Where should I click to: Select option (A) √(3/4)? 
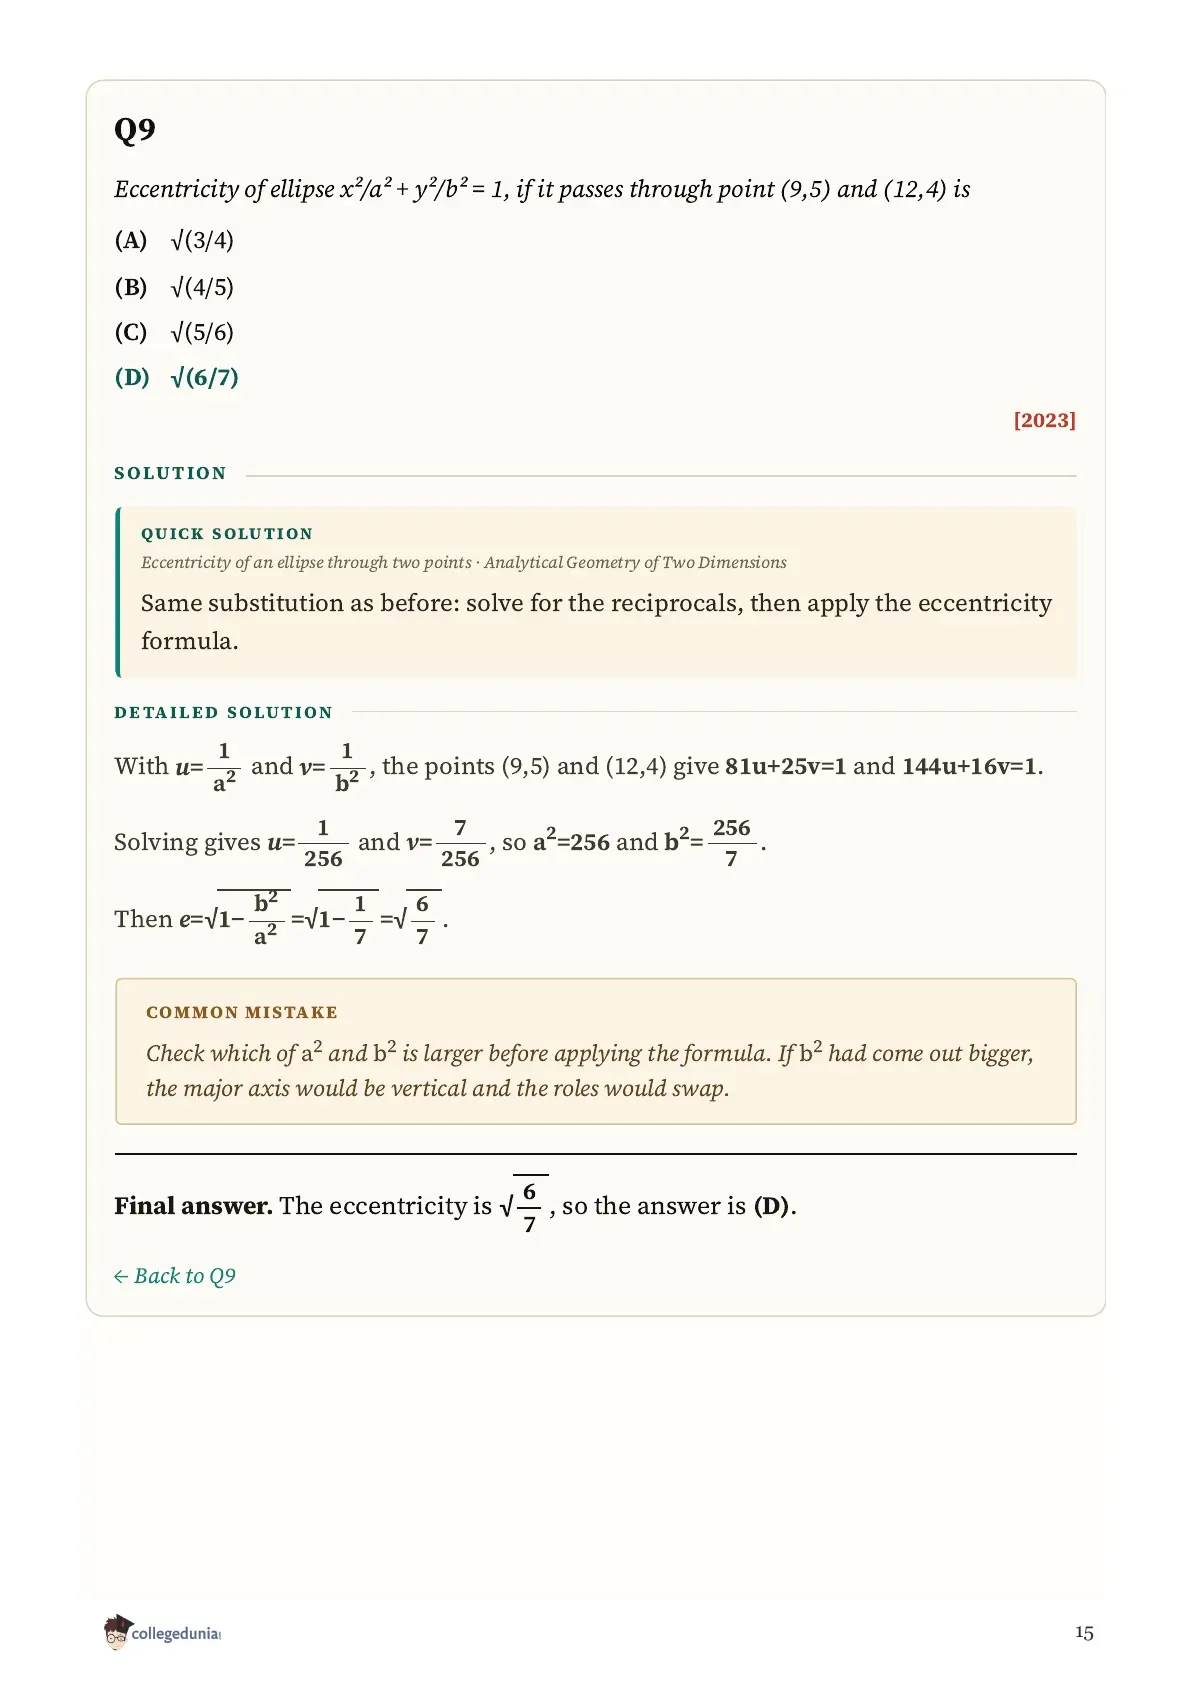(174, 240)
